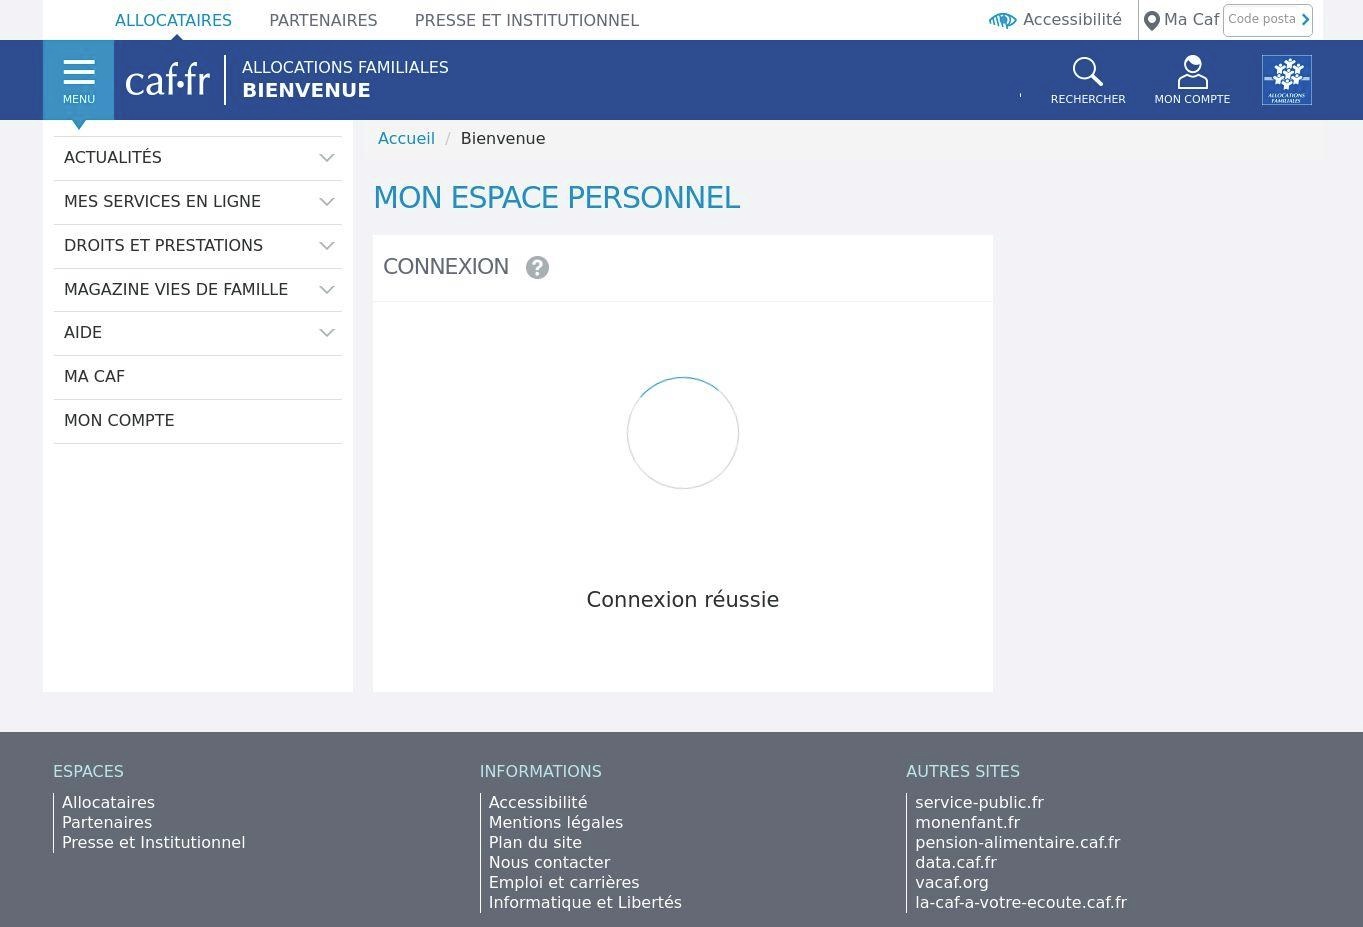Expand DROITS ET PRESTATIONS in the sidebar
This screenshot has width=1363, height=927.
tap(326, 245)
